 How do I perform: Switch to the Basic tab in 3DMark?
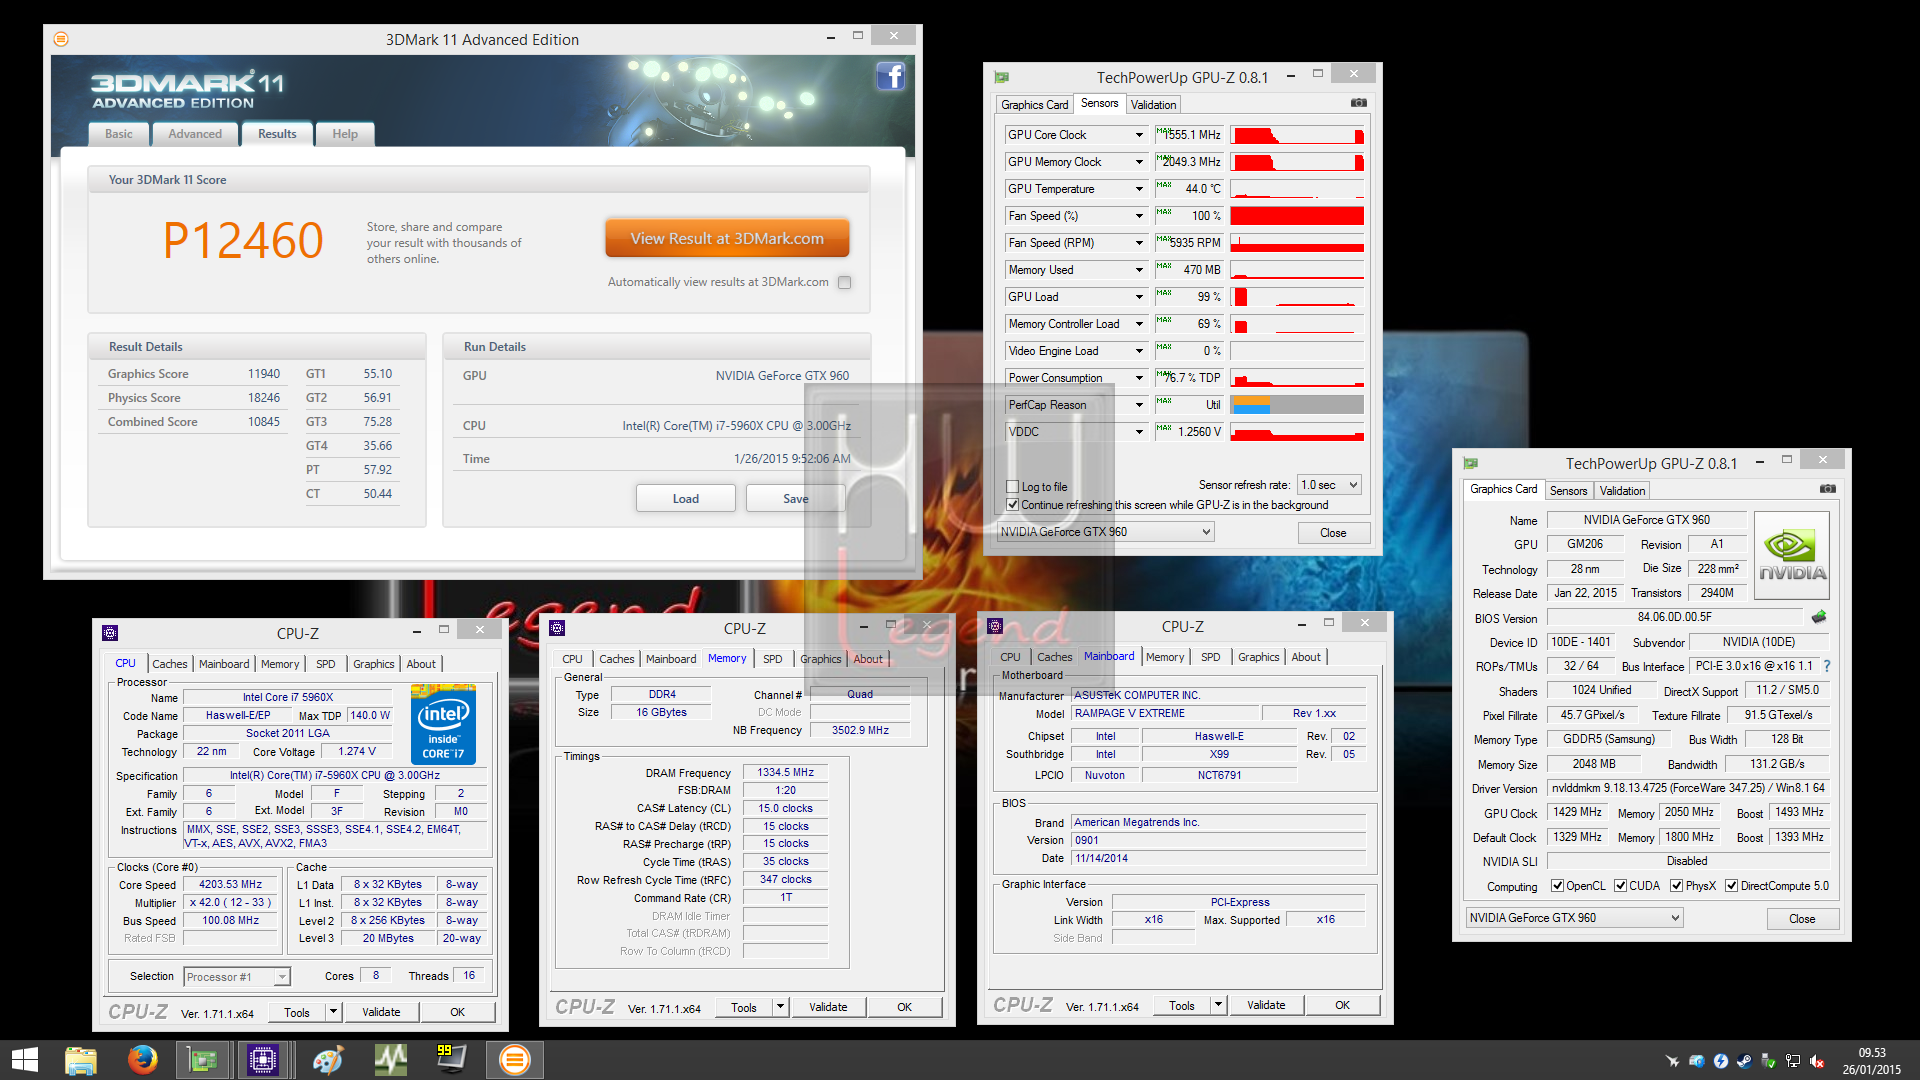(x=119, y=134)
